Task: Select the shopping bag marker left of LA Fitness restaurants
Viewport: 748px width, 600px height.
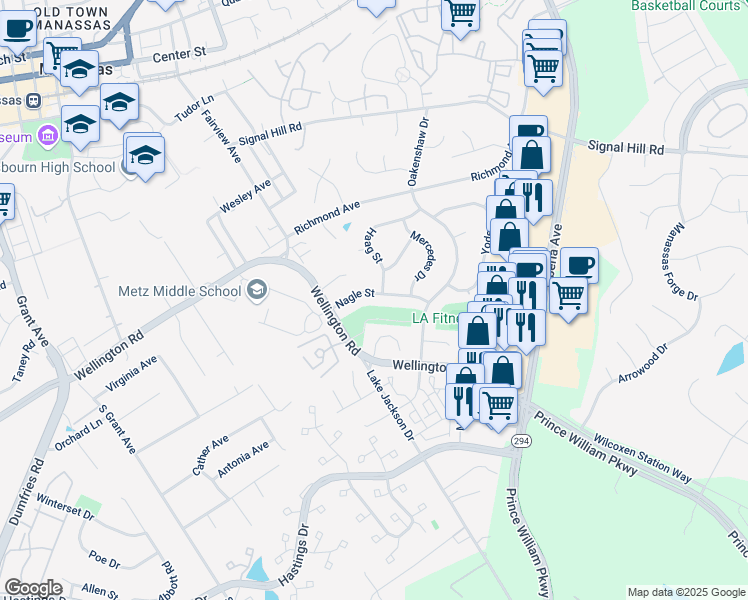Action: coord(478,331)
